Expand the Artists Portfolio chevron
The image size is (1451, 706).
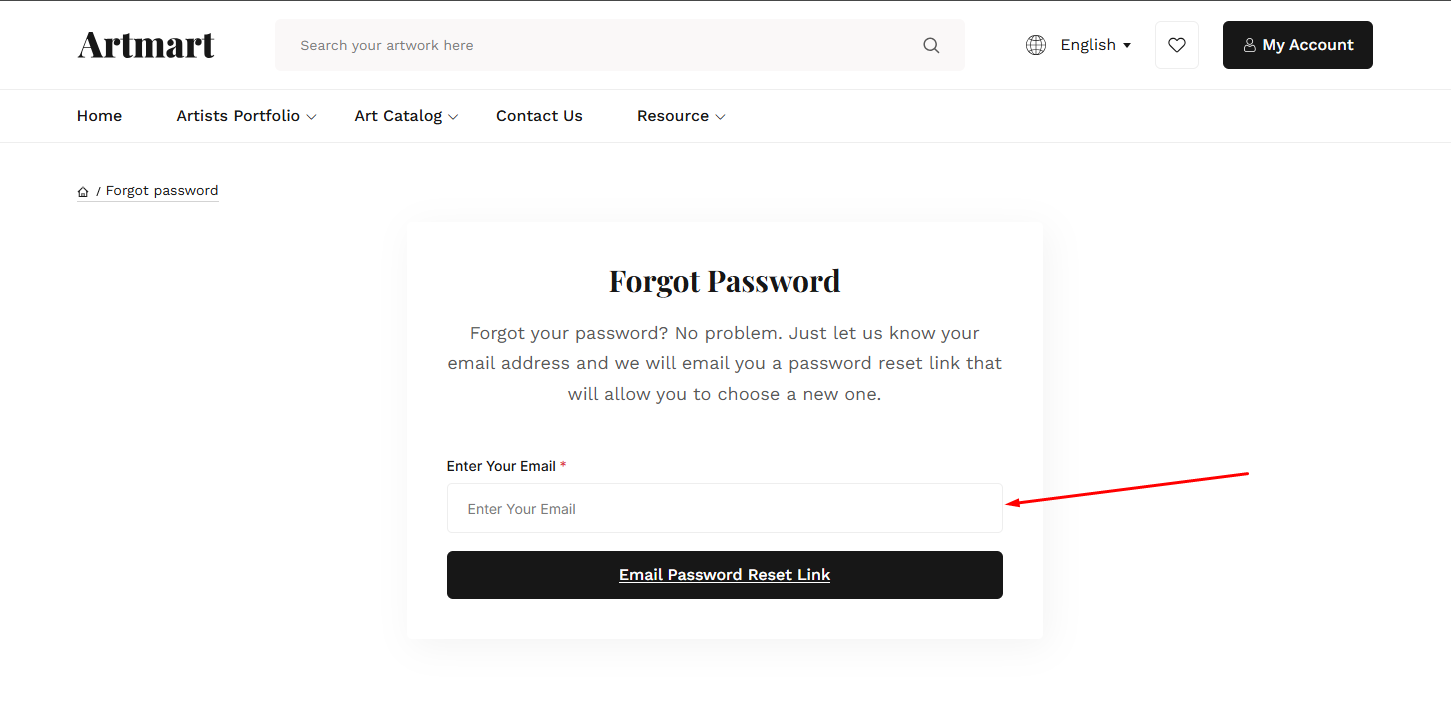tap(312, 117)
